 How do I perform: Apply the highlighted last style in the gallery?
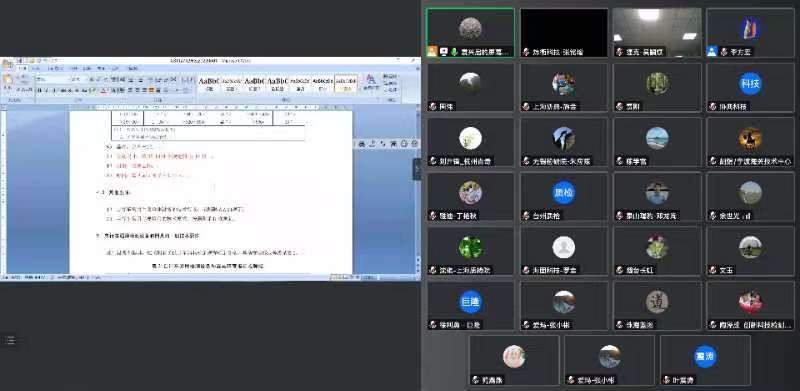[x=346, y=83]
